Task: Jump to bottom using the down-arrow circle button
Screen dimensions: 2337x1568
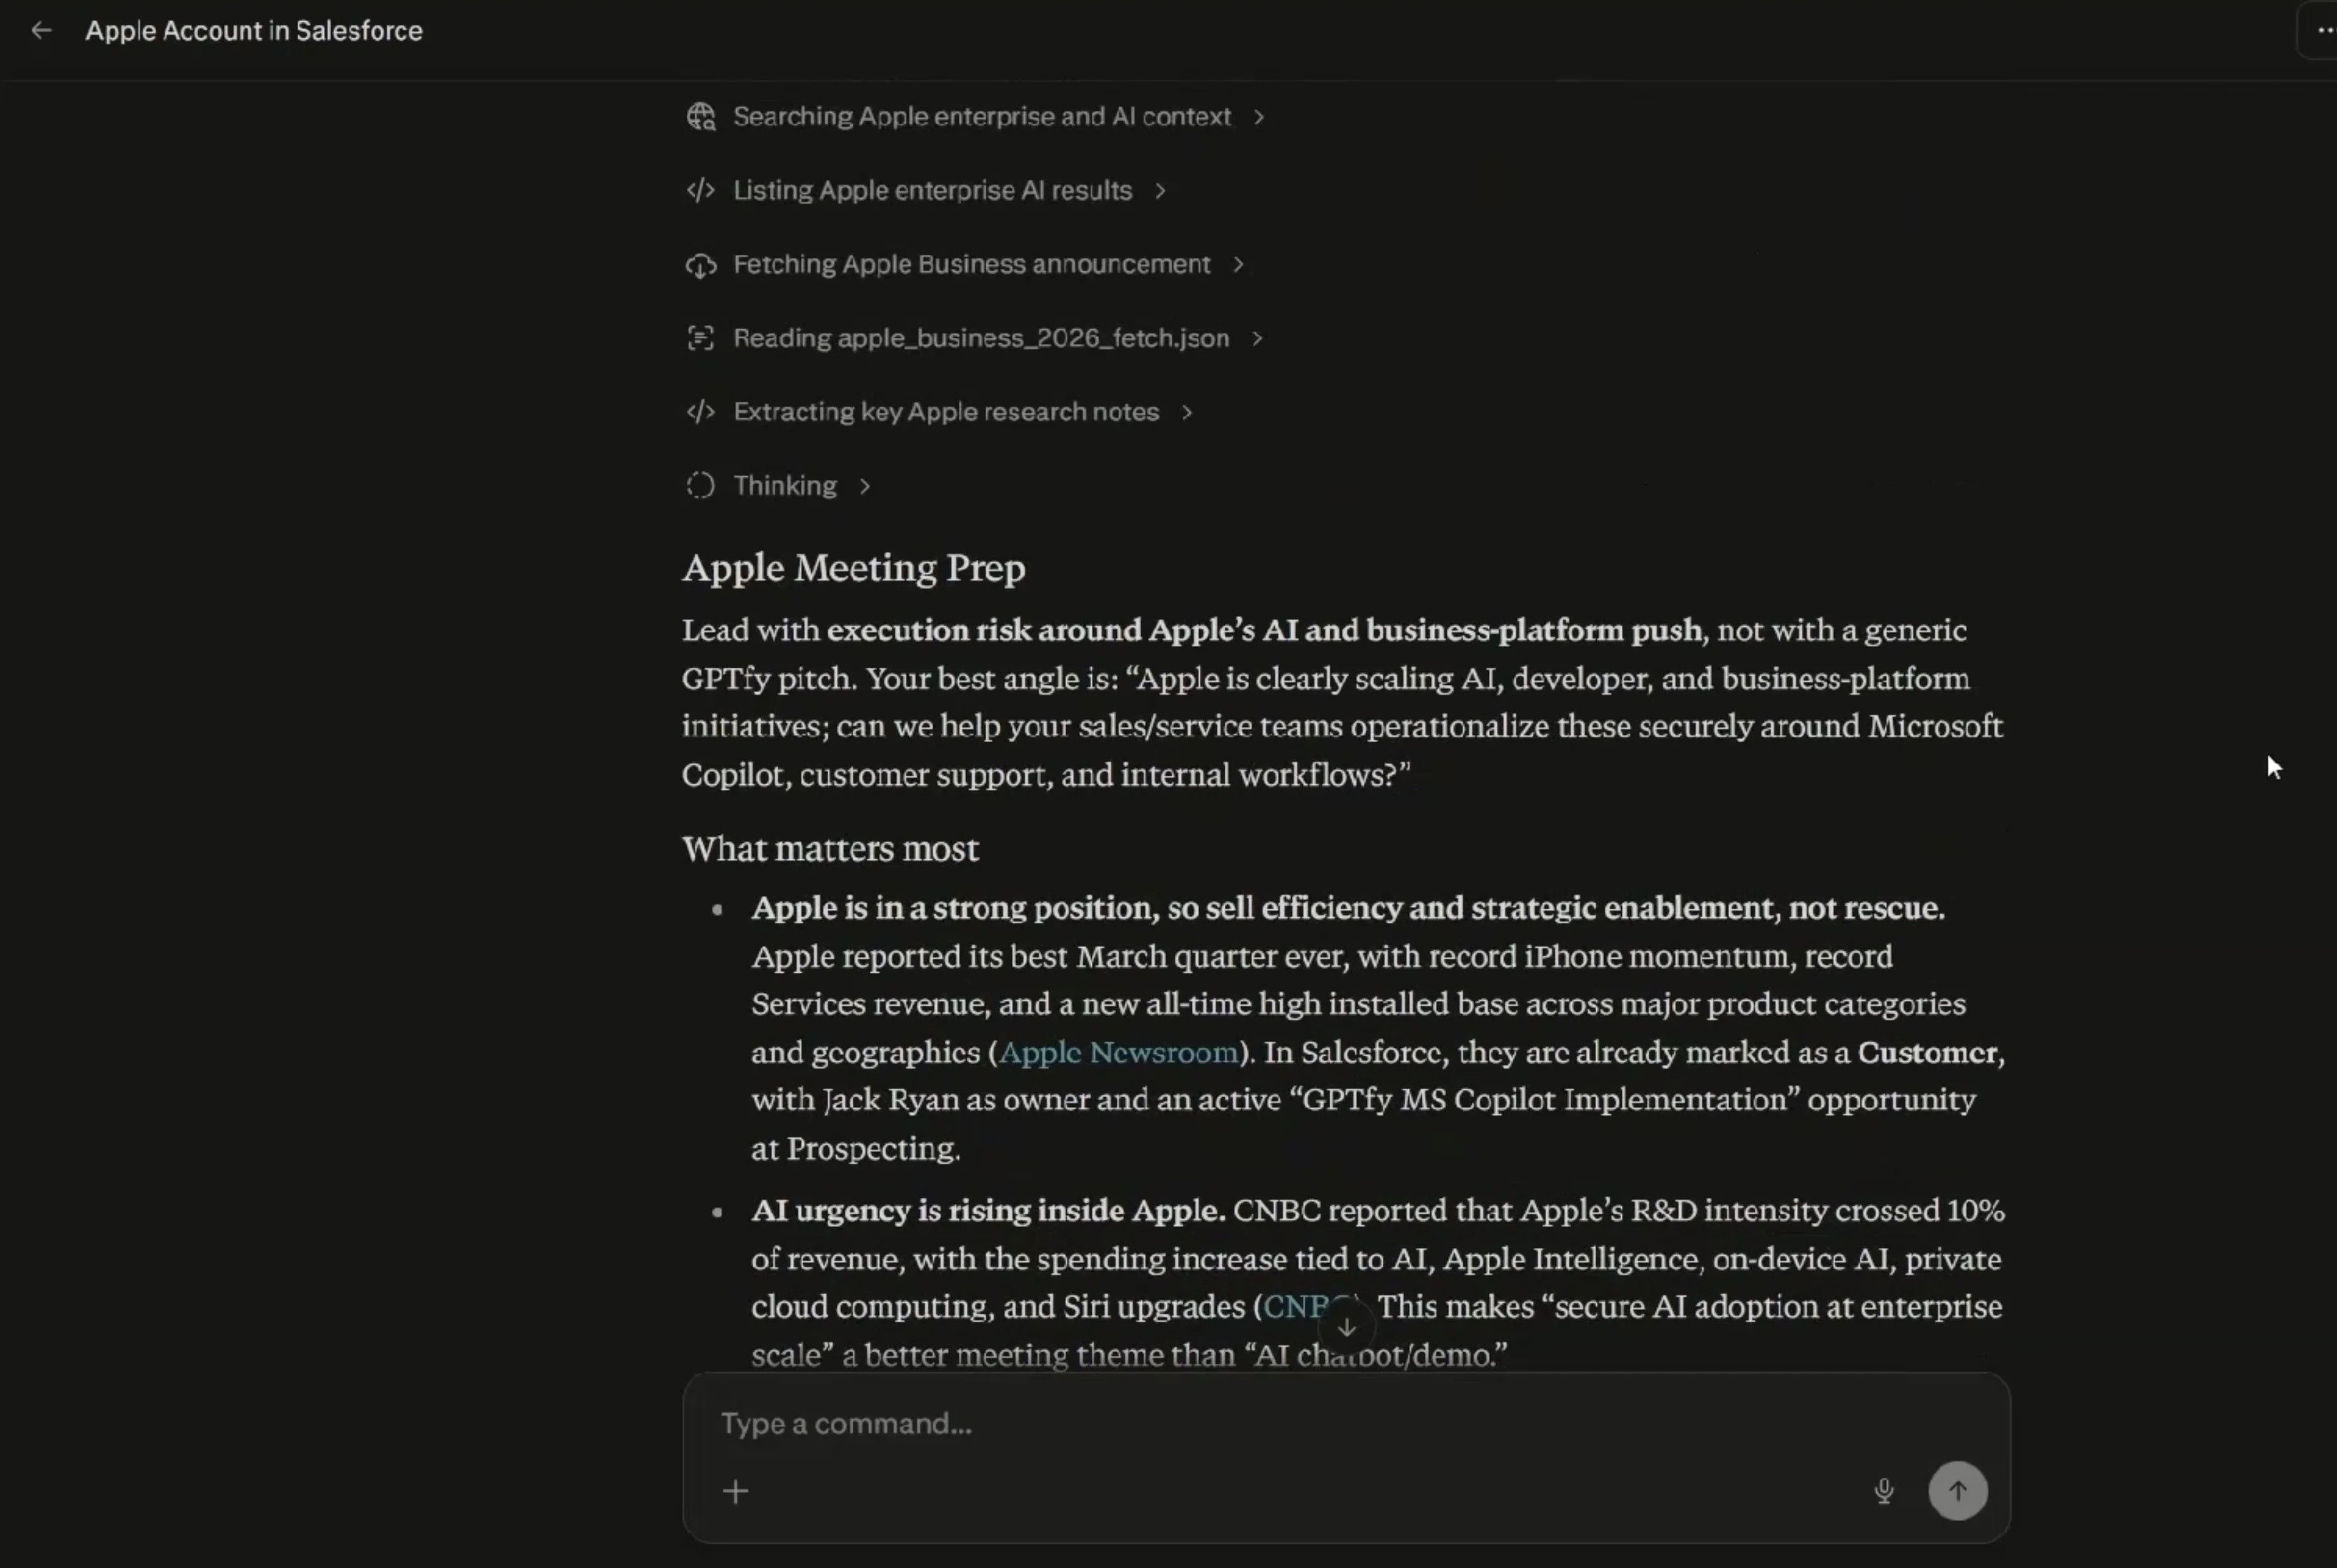Action: click(x=1346, y=1327)
